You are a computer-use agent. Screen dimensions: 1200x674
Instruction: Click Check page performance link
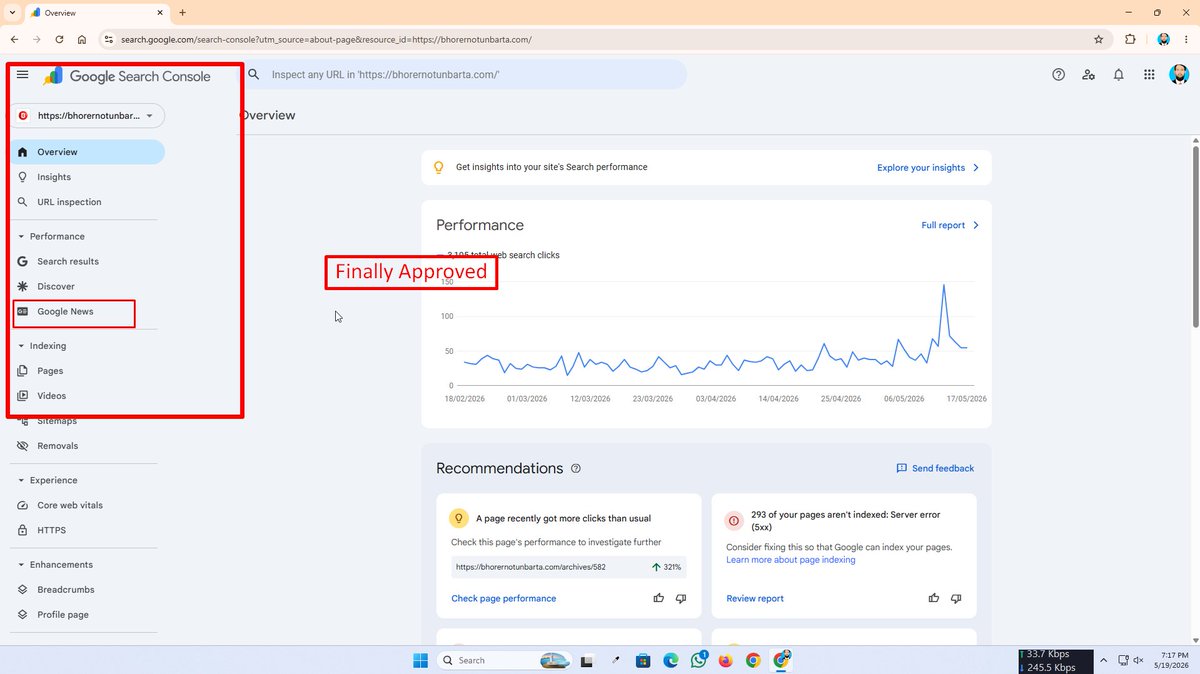pyautogui.click(x=504, y=599)
